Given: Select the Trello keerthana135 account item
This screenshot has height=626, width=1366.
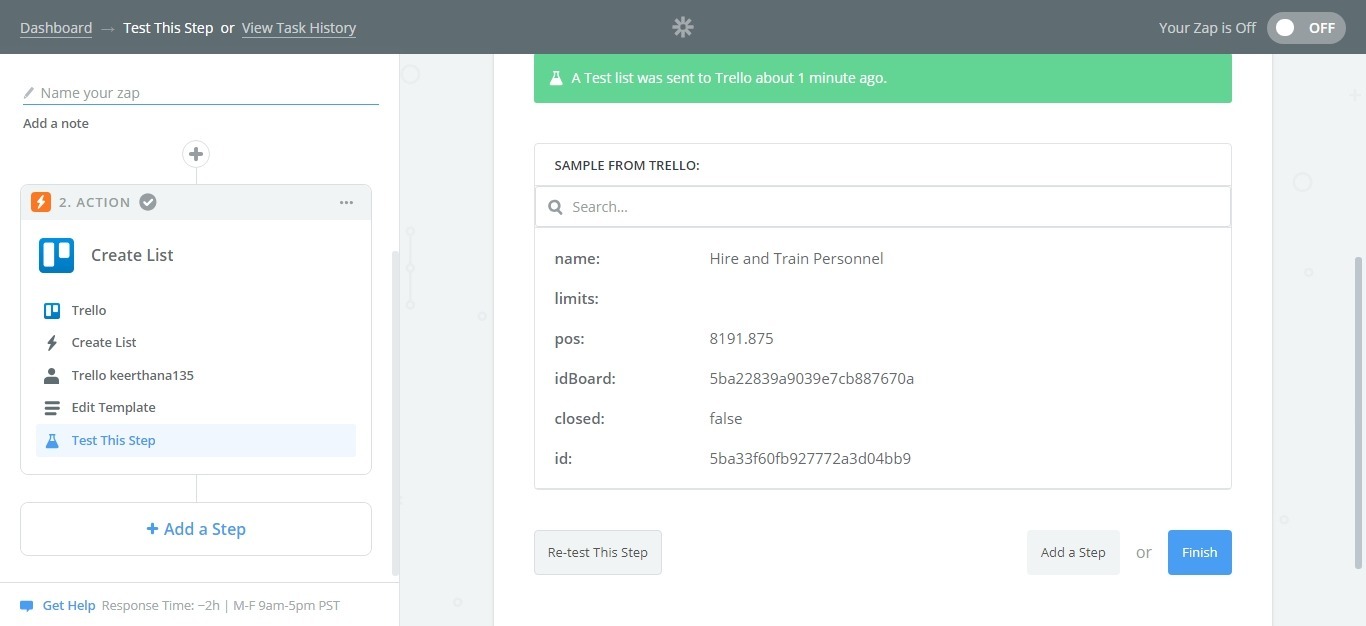Looking at the screenshot, I should (196, 375).
